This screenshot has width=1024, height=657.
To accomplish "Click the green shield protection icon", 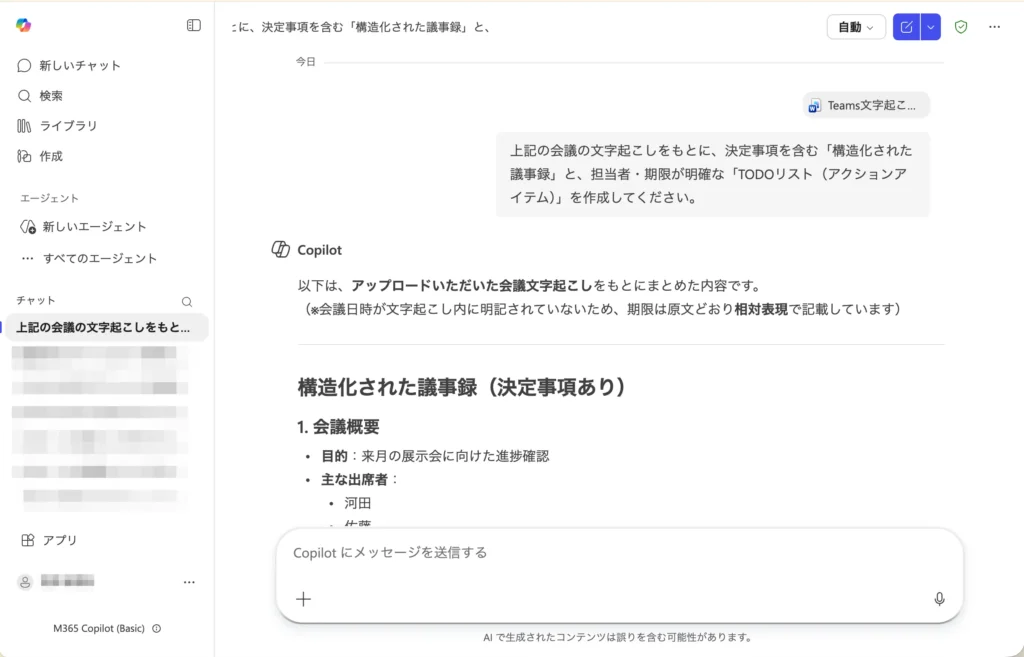I will click(961, 27).
